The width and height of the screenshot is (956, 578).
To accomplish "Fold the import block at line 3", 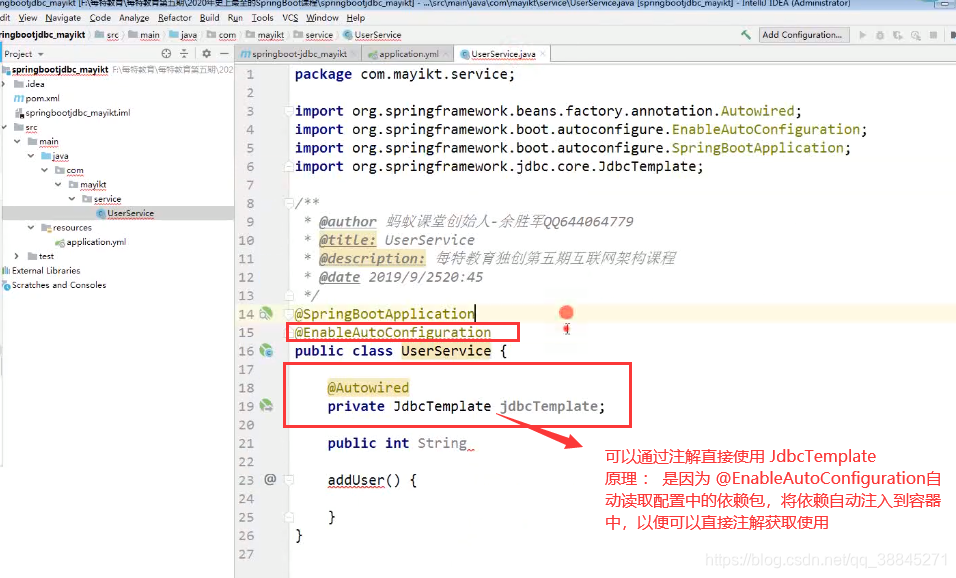I will 288,111.
